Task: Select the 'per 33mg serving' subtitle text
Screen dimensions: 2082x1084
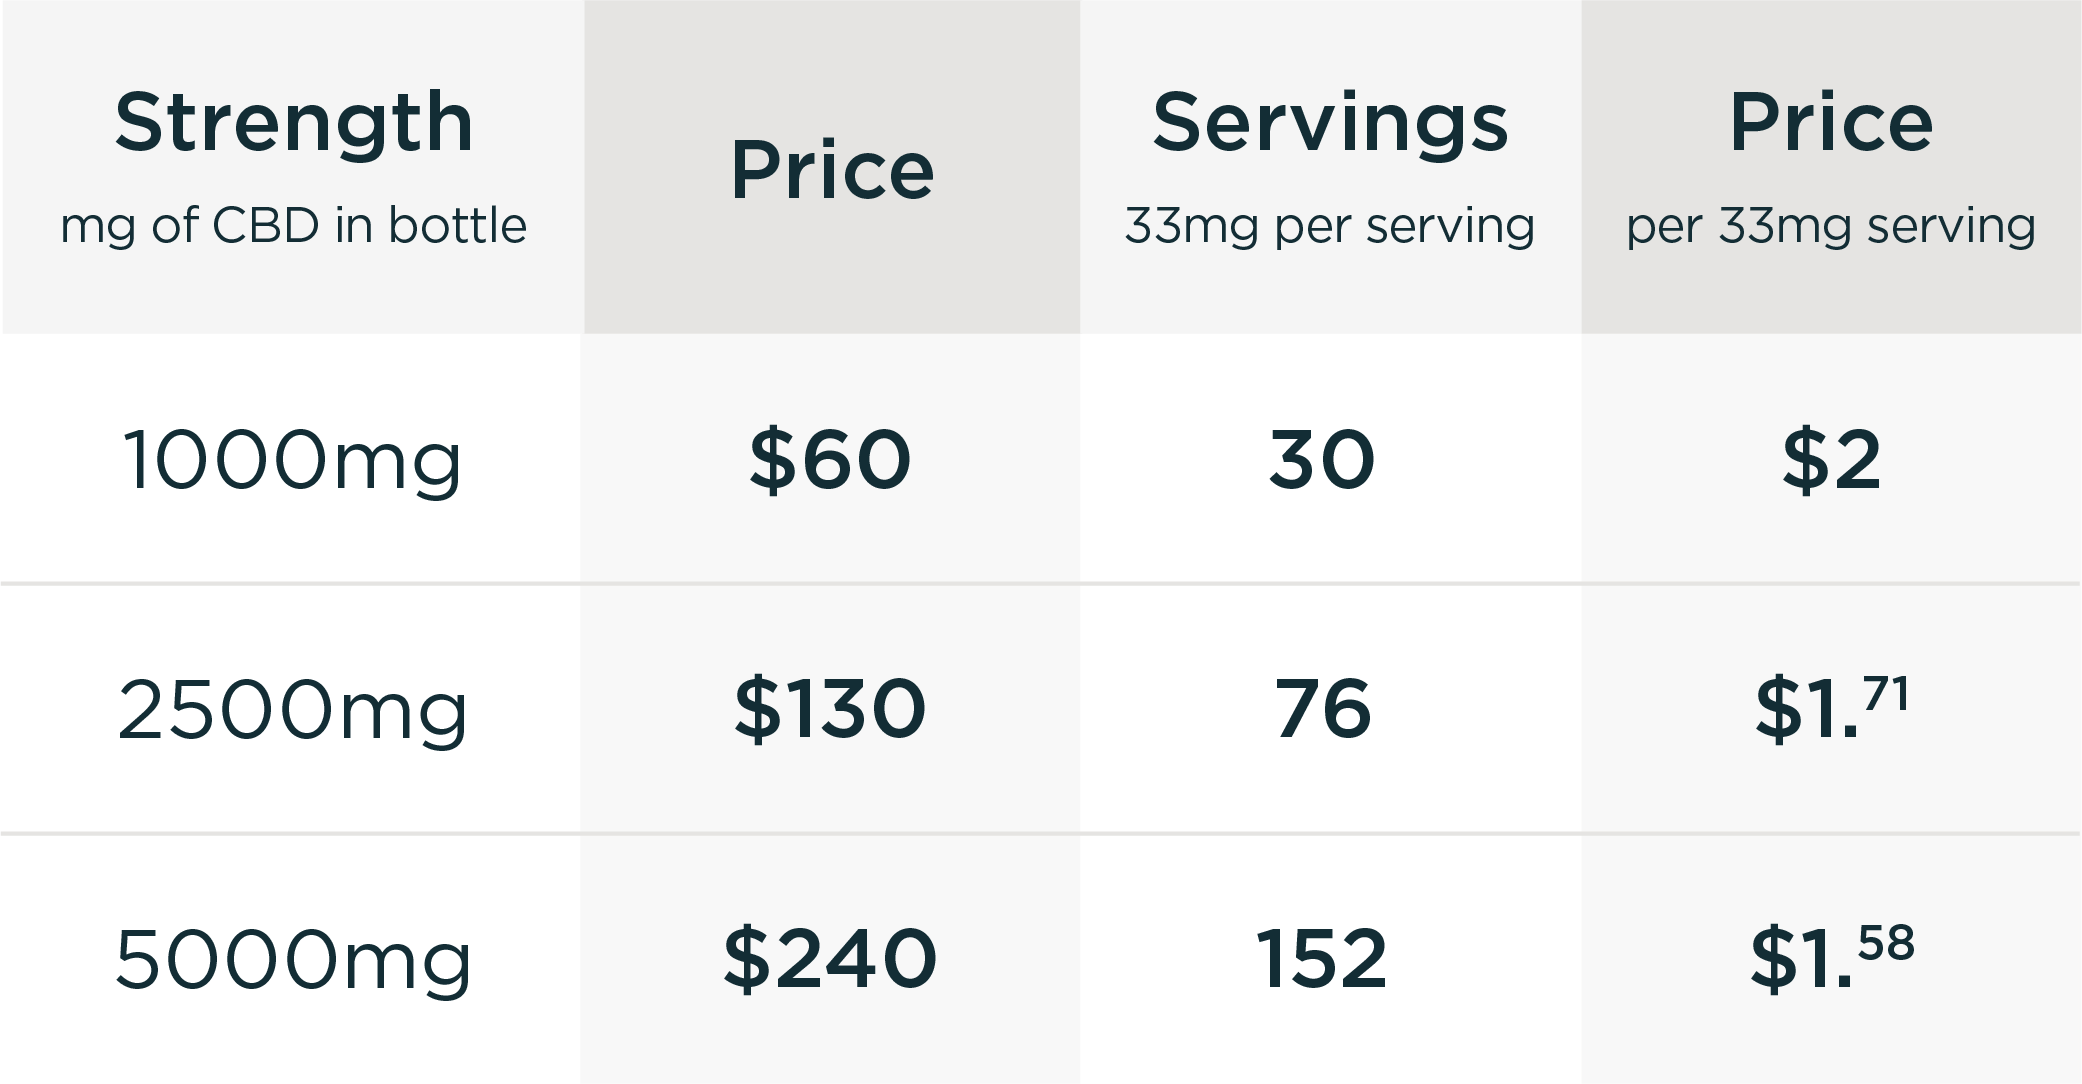Action: [x=1831, y=226]
